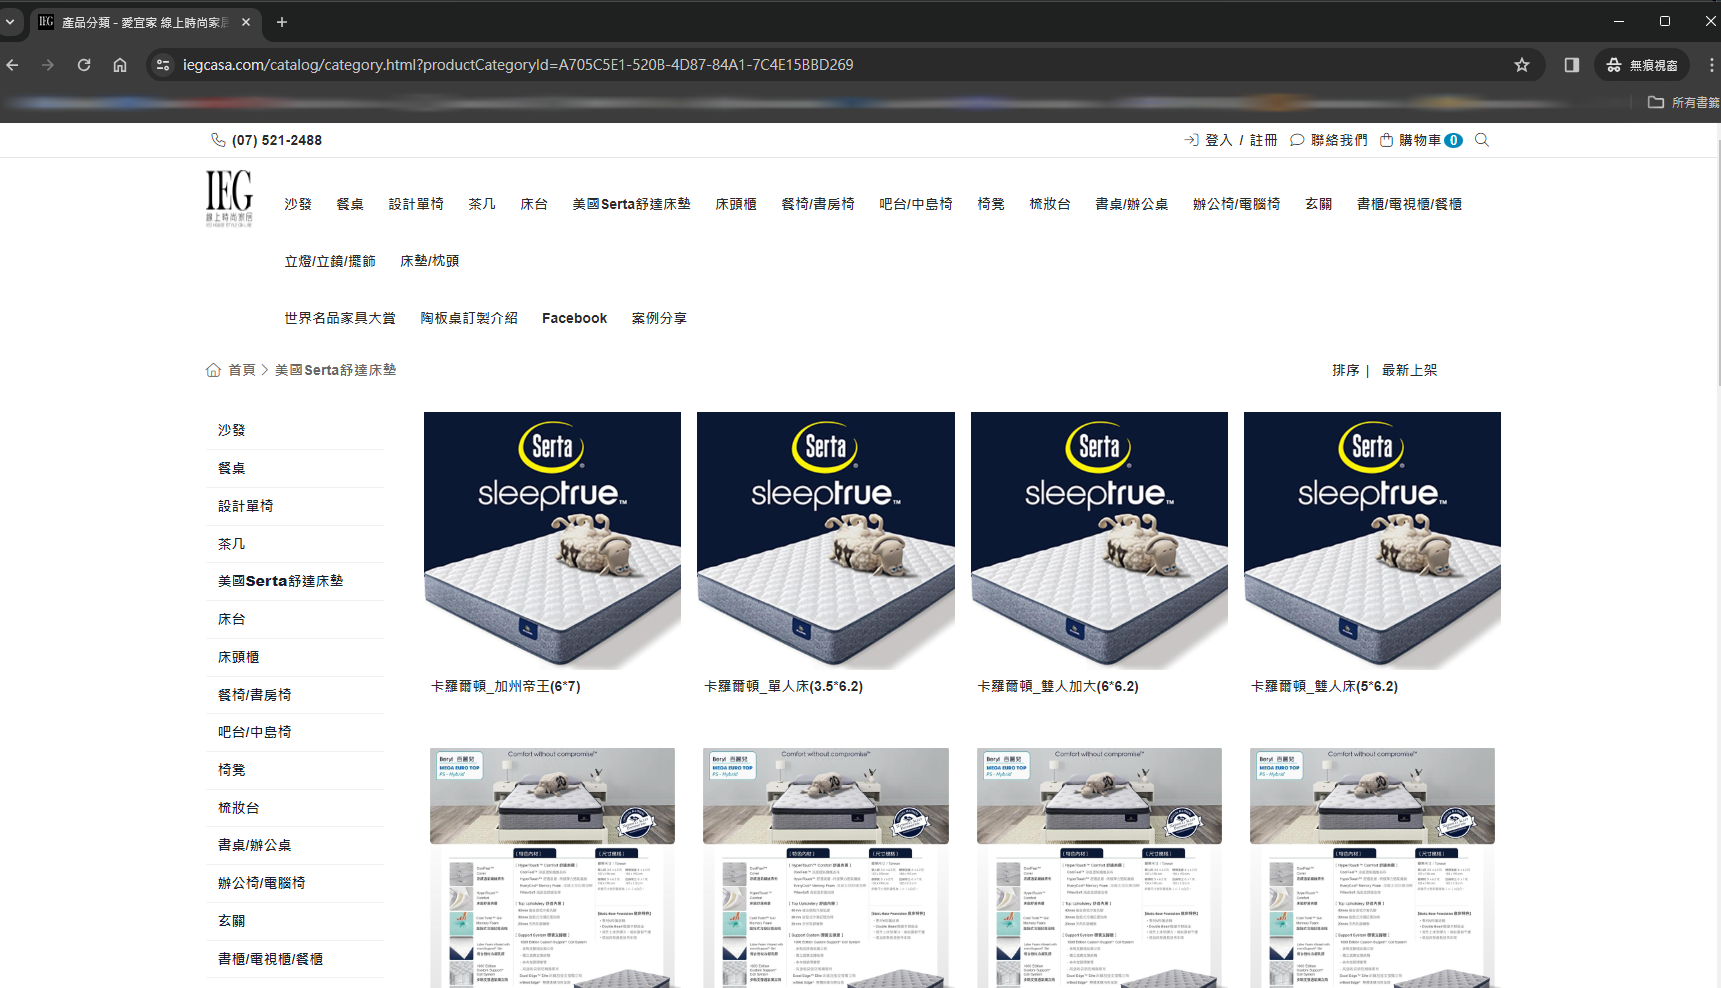The height and width of the screenshot is (988, 1721).
Task: Open the all bookmarks folder
Action: (1683, 102)
